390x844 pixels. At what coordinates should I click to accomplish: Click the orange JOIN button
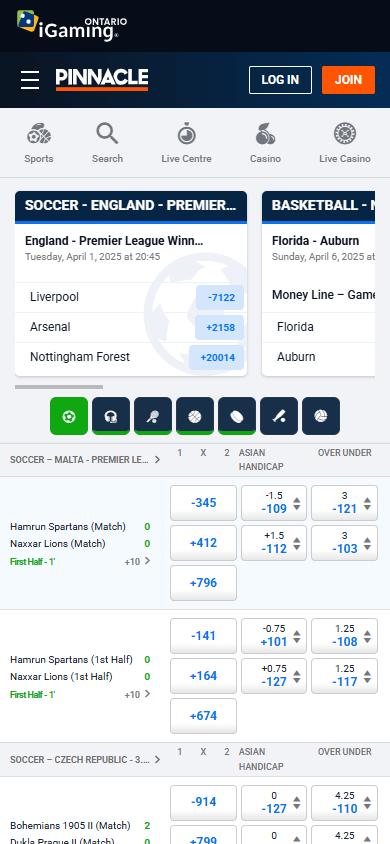tap(349, 80)
